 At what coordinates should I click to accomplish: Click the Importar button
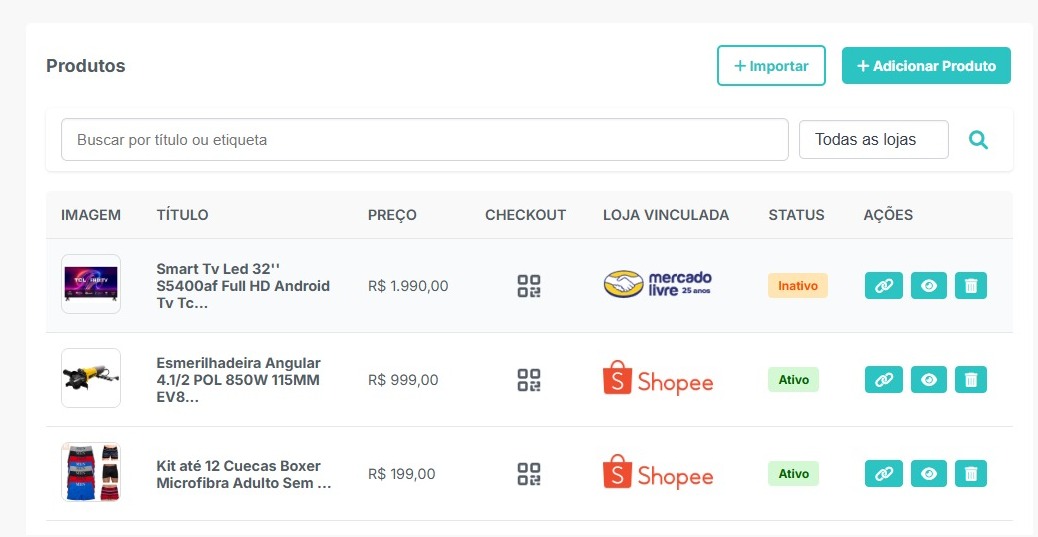[770, 66]
